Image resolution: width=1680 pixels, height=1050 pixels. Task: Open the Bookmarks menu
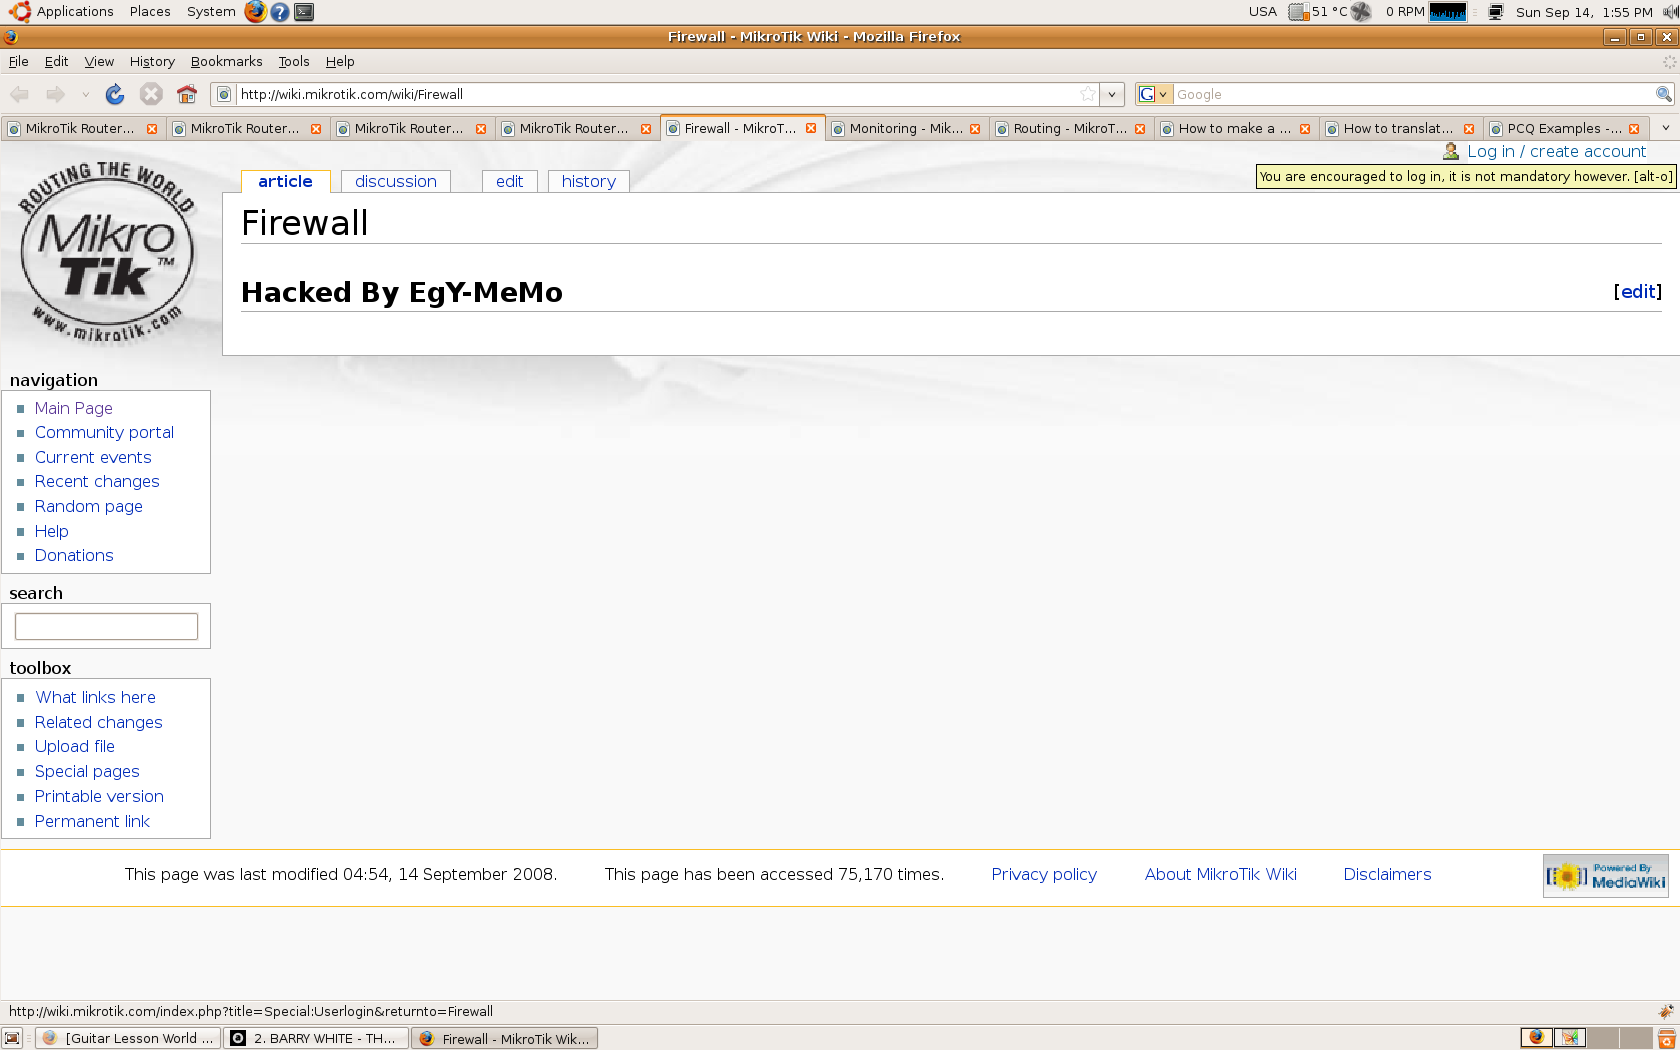(227, 61)
